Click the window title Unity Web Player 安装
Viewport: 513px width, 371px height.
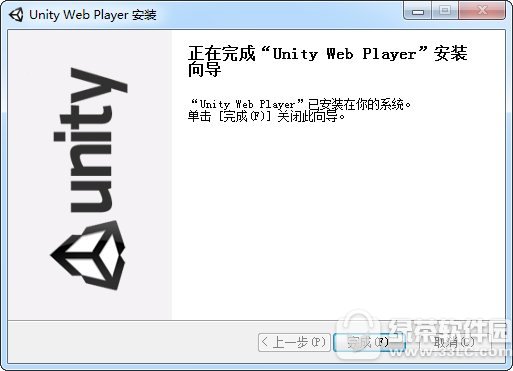tap(93, 15)
